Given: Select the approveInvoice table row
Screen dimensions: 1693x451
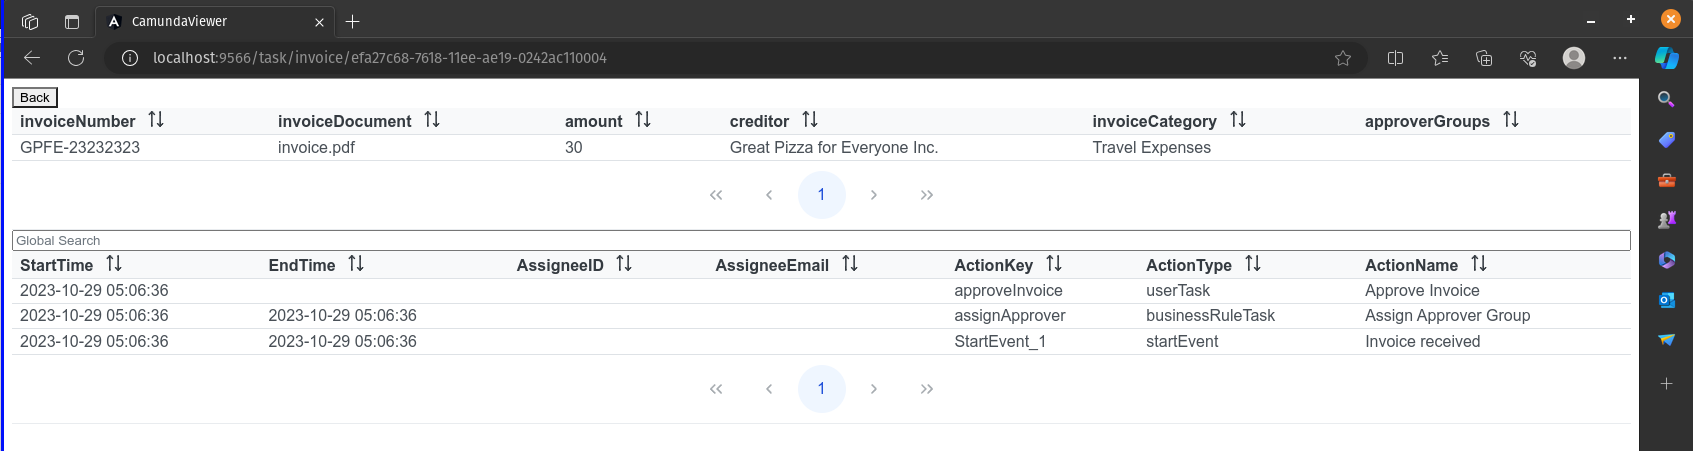Looking at the screenshot, I should (x=821, y=291).
